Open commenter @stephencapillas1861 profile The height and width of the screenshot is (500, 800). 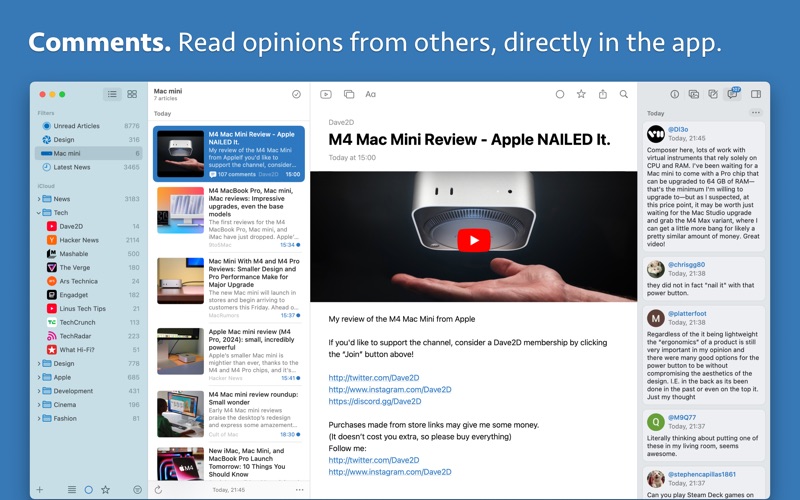click(702, 474)
